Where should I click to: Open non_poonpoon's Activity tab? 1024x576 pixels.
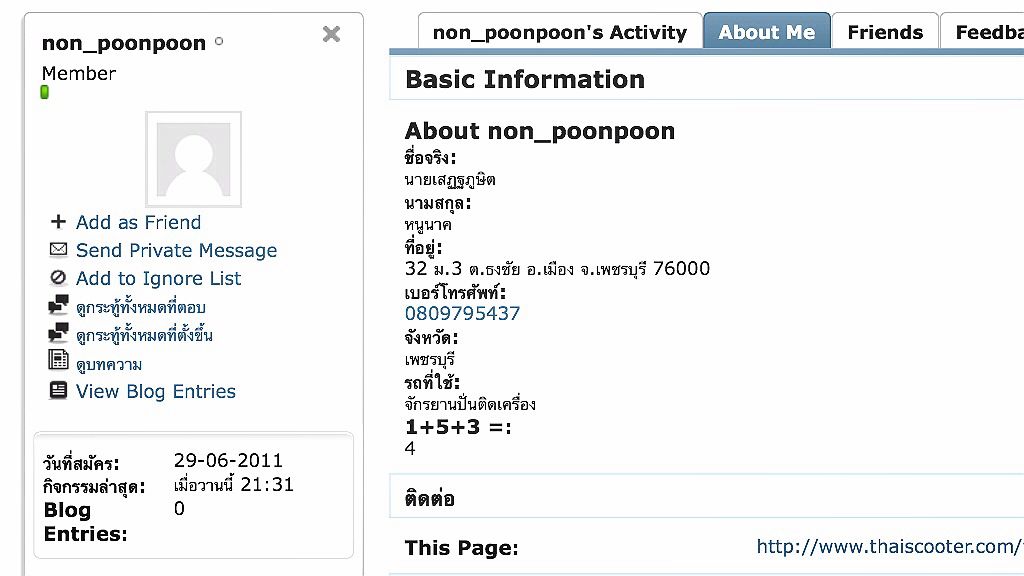559,32
